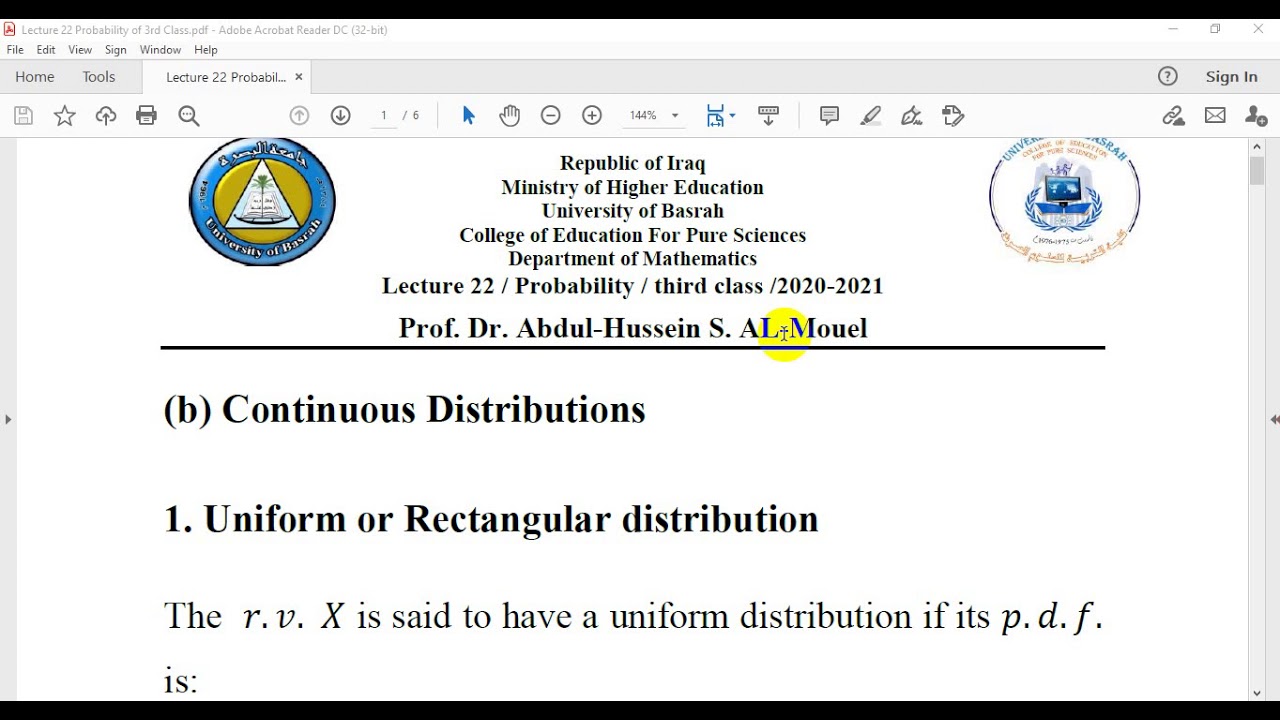Open the Help menu
The width and height of the screenshot is (1280, 720).
tap(206, 50)
